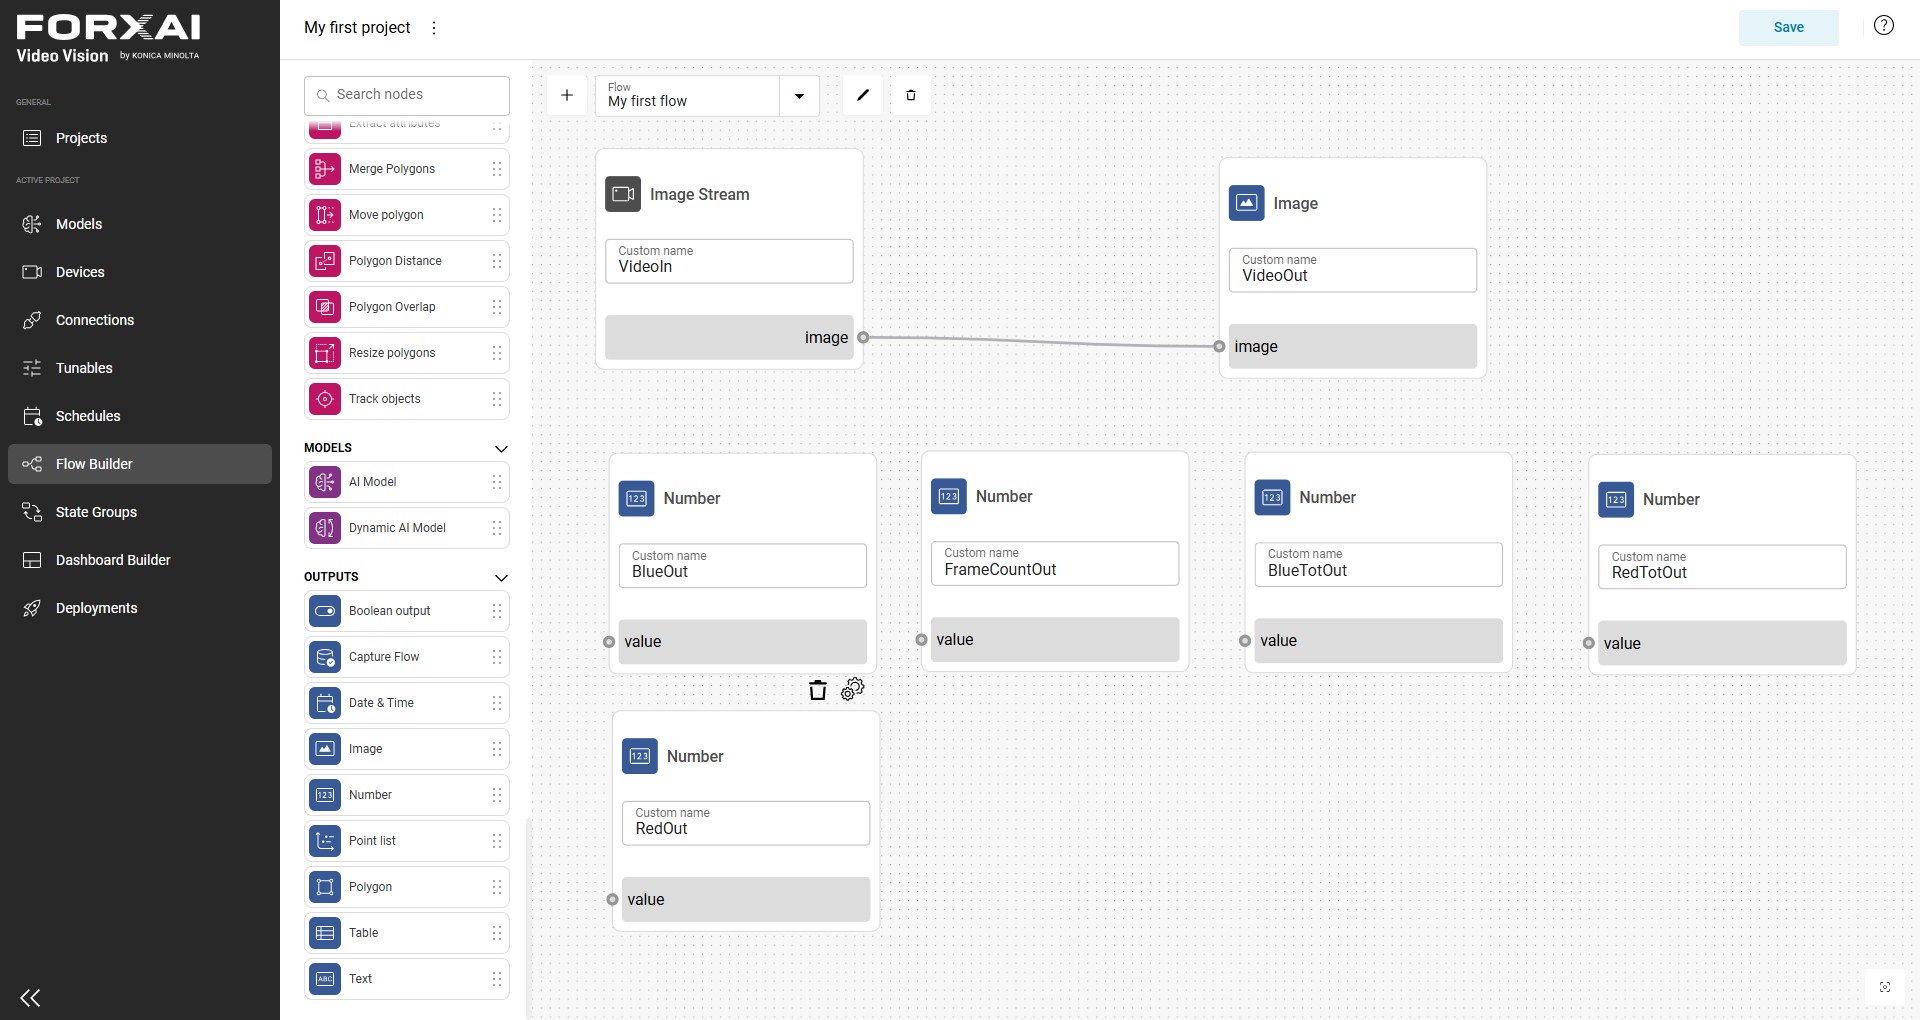
Task: Select the Track objects node icon
Action: click(x=325, y=399)
